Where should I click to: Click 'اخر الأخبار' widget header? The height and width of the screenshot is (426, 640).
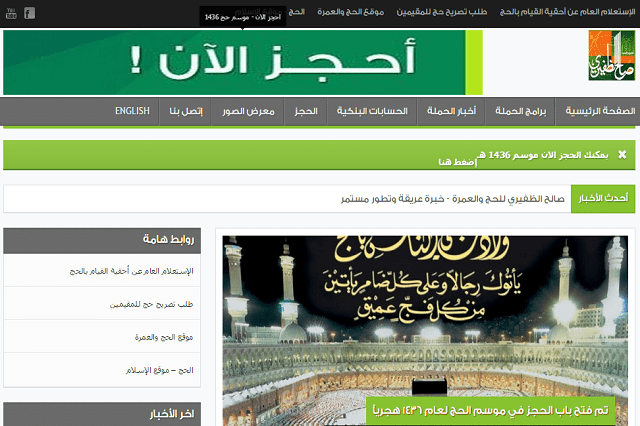coord(102,414)
